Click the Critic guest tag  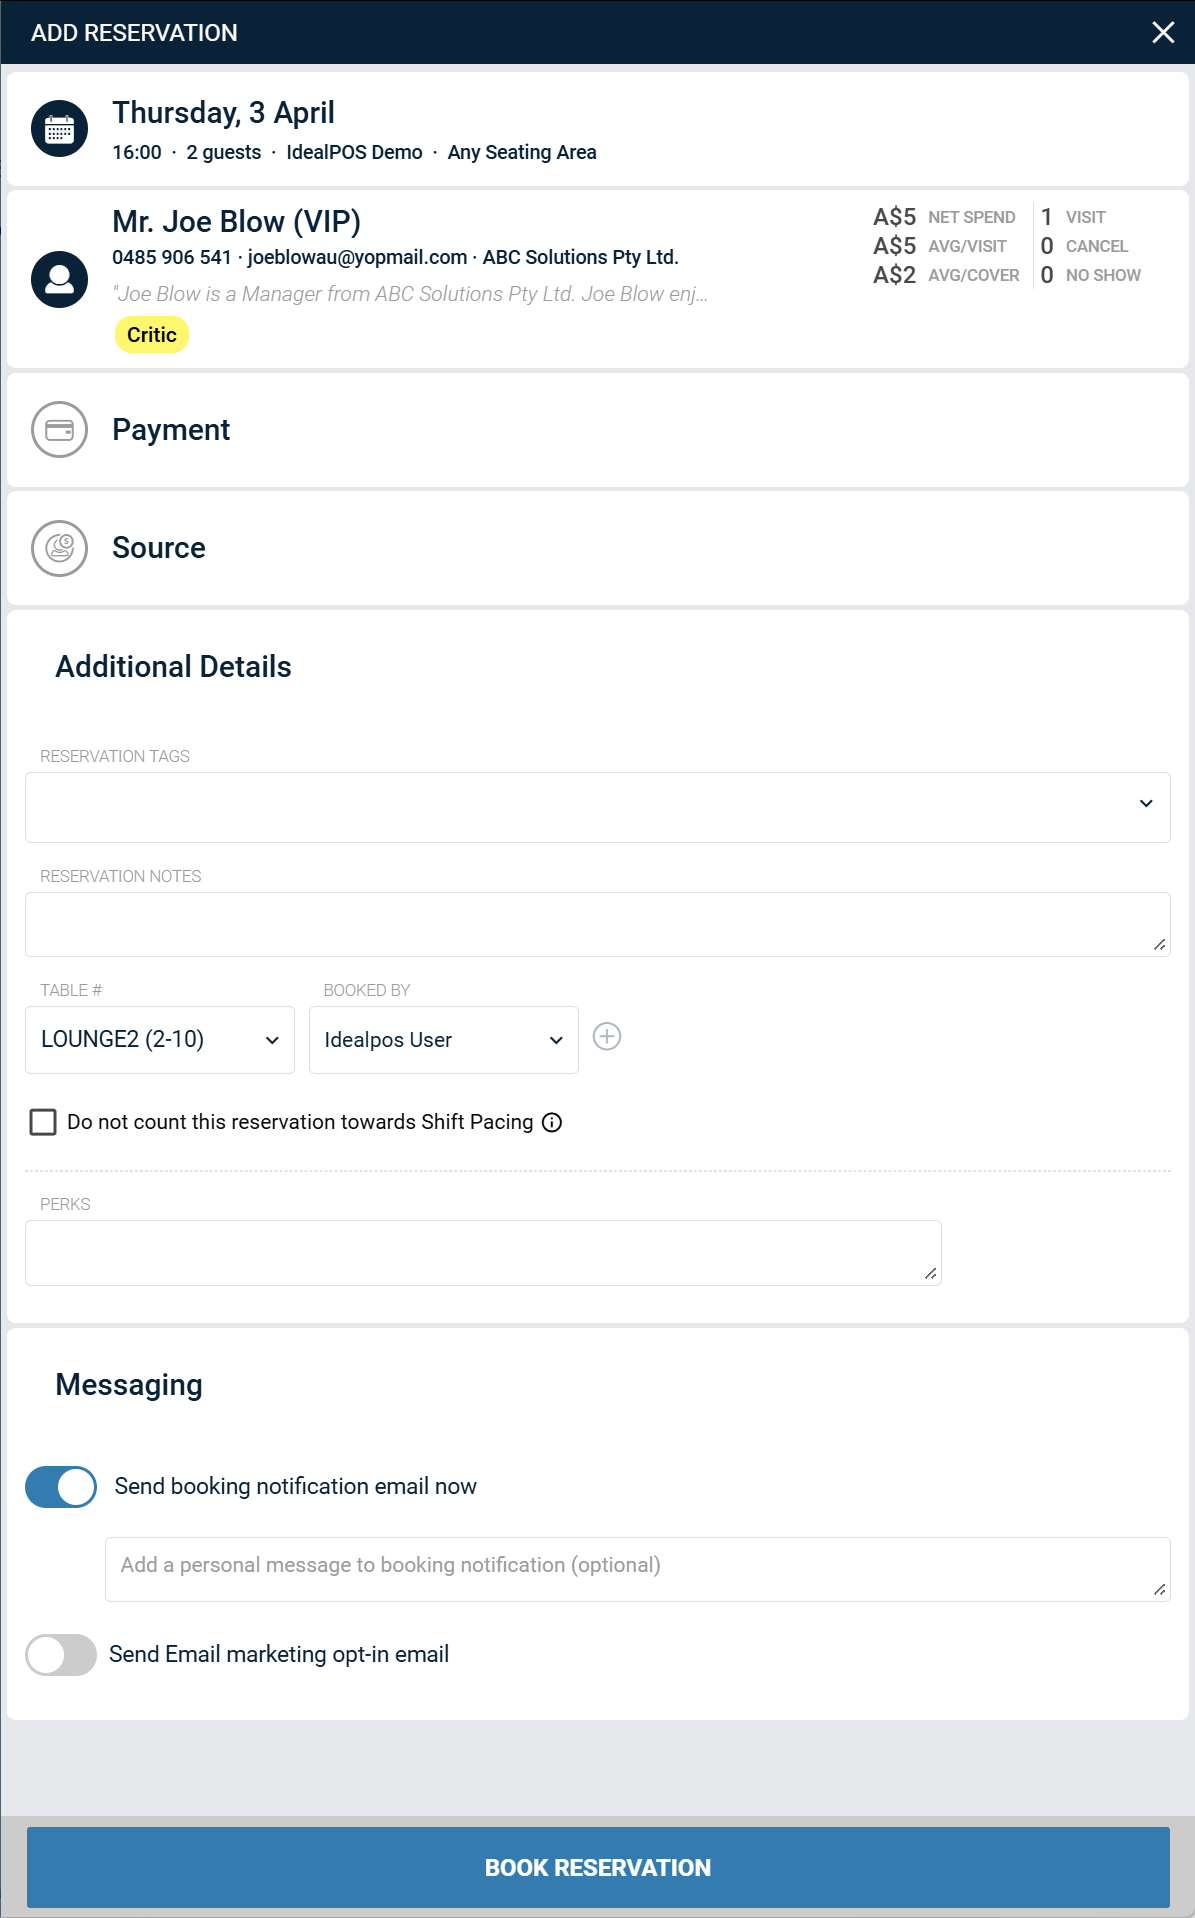tap(152, 335)
